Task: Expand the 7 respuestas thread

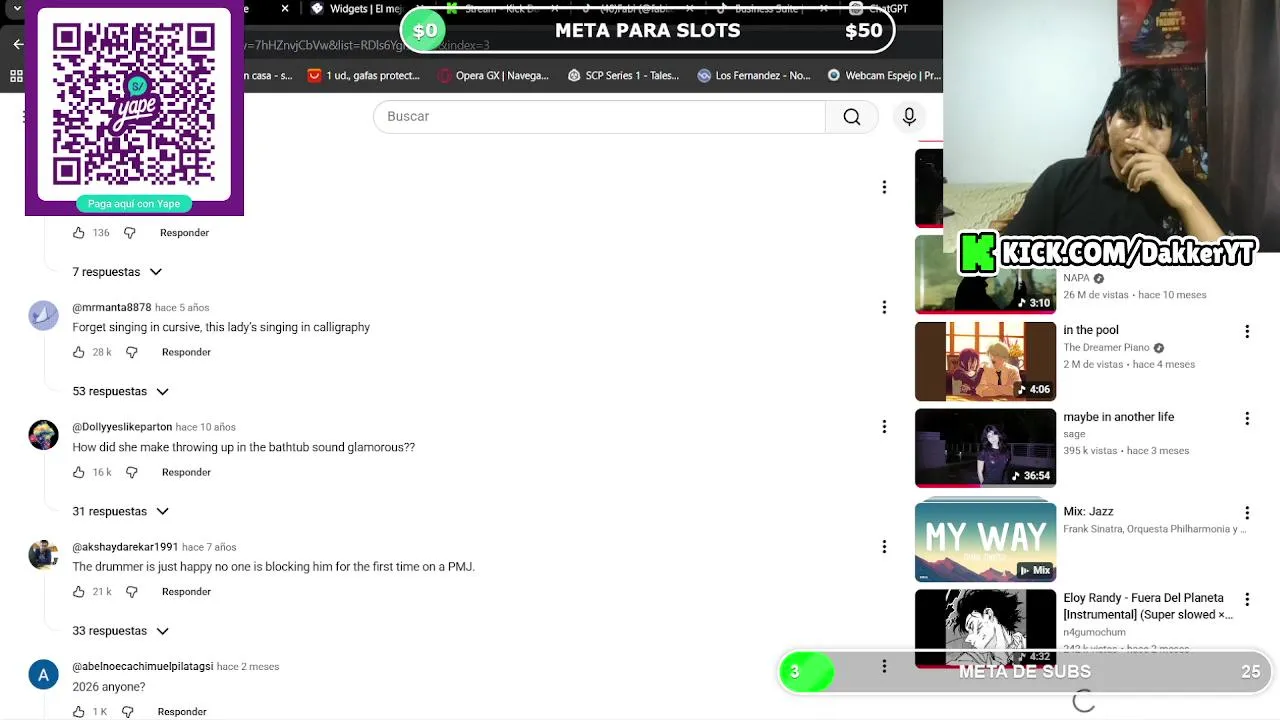Action: 117,272
